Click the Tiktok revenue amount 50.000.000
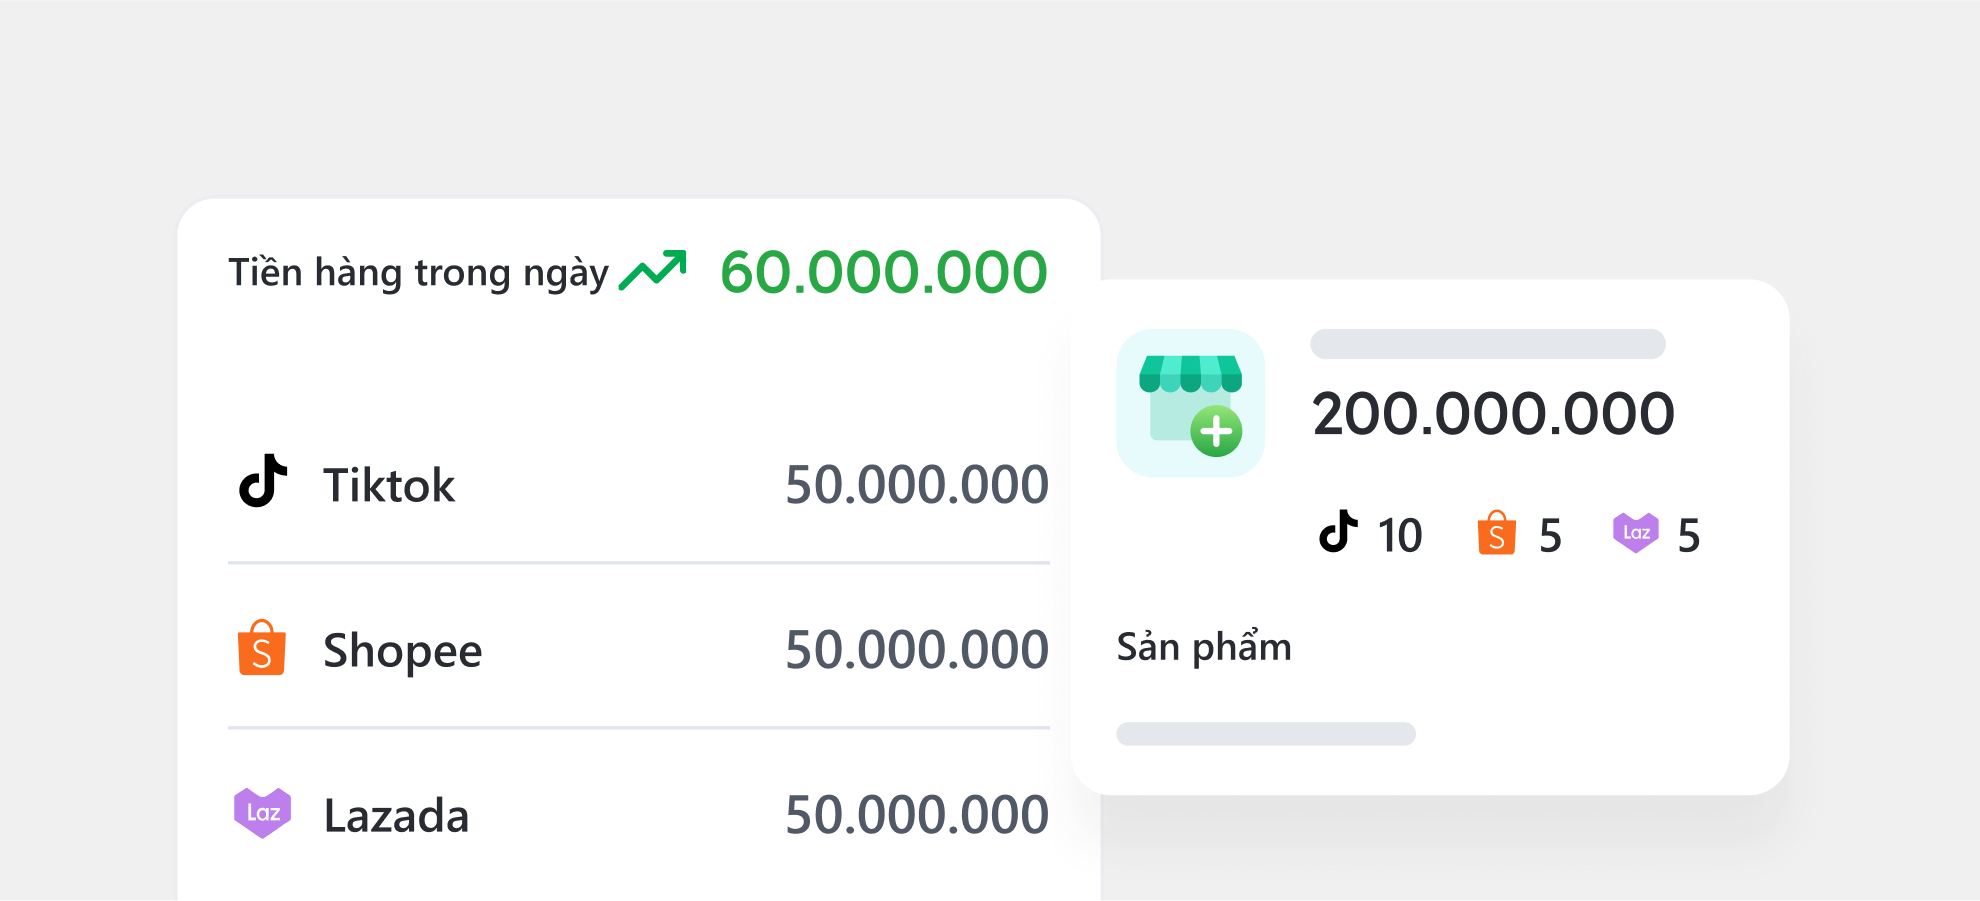Viewport: 1980px width, 901px height. click(916, 486)
